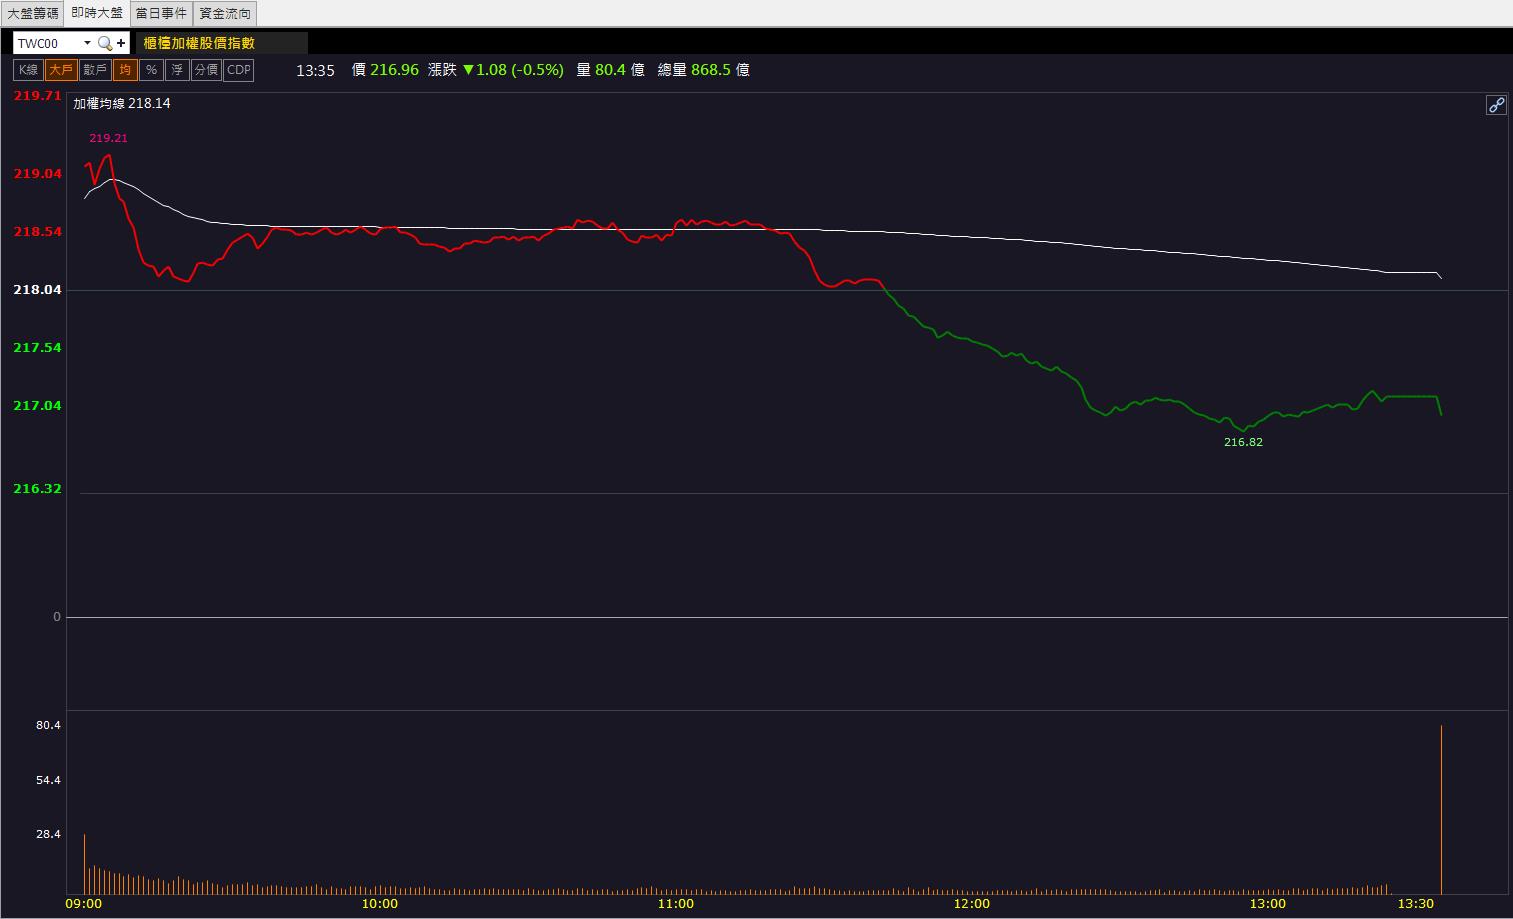Image resolution: width=1513 pixels, height=919 pixels.
Task: Switch to the 當日事件 tab
Action: tap(161, 13)
